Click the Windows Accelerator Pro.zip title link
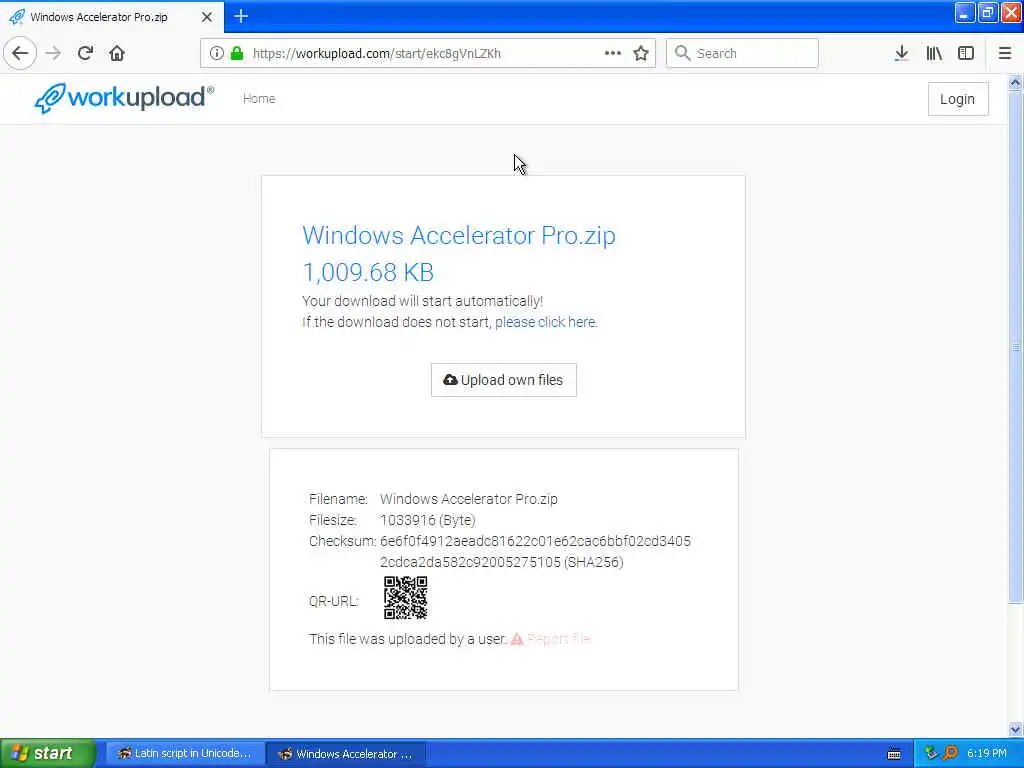The image size is (1024, 768). coord(458,235)
